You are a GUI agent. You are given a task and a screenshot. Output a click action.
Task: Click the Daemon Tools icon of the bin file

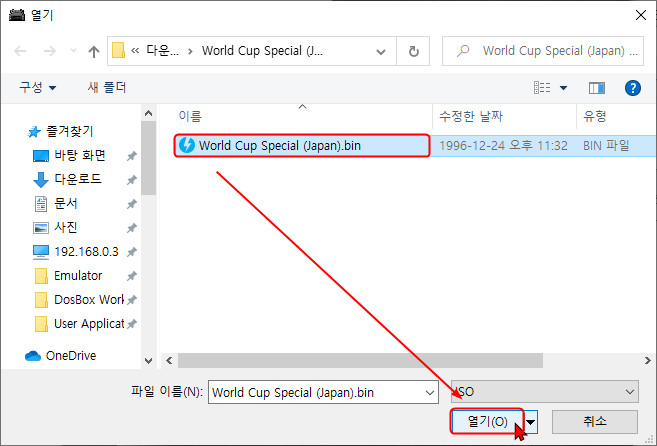point(186,145)
